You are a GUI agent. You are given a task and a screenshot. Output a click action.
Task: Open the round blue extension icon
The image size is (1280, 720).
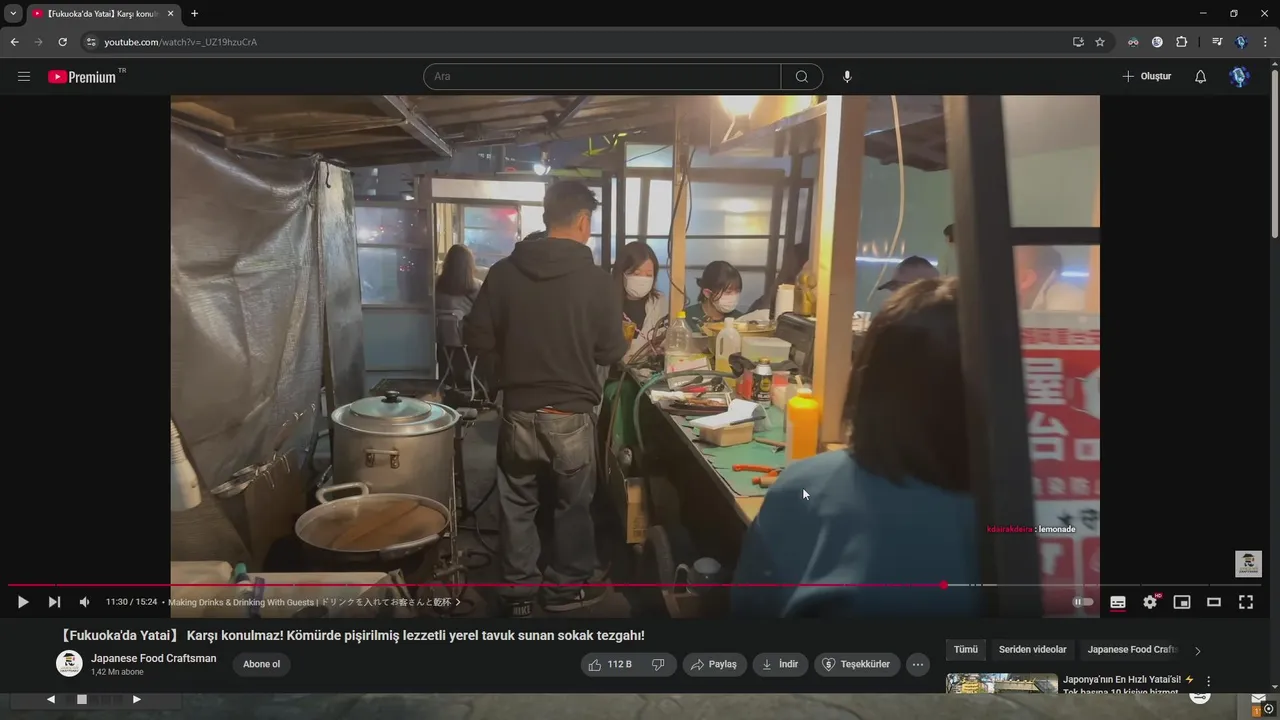[x=1157, y=42]
